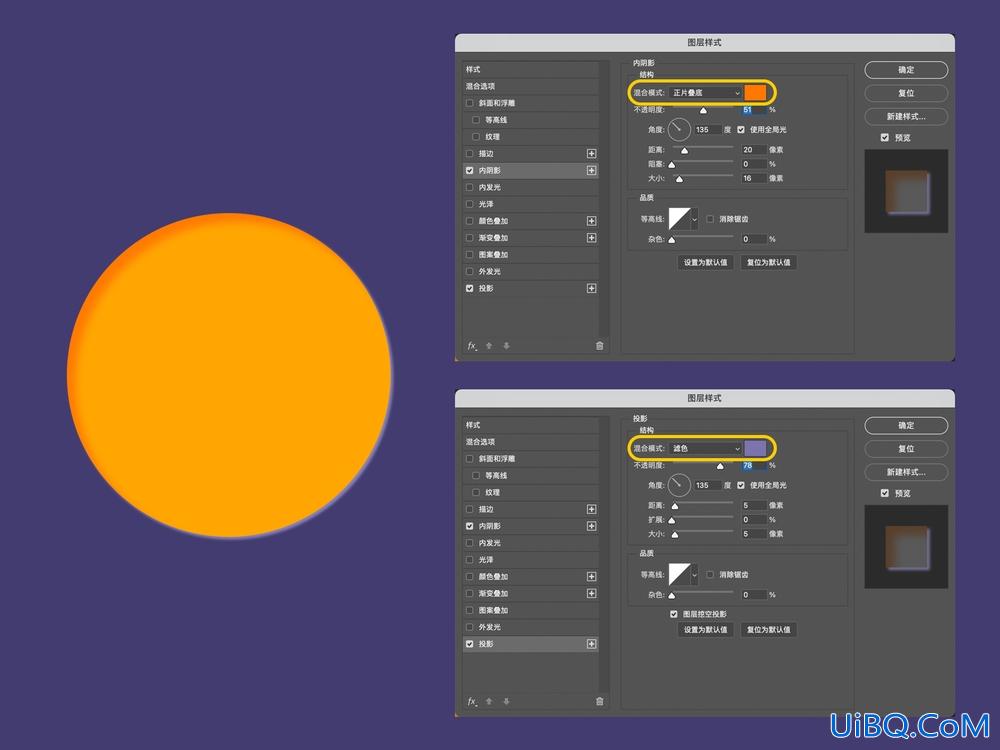Screen dimensions: 1000x750
Task: Click 距离 slider handle in Inner Shadow dialog
Action: (684, 151)
